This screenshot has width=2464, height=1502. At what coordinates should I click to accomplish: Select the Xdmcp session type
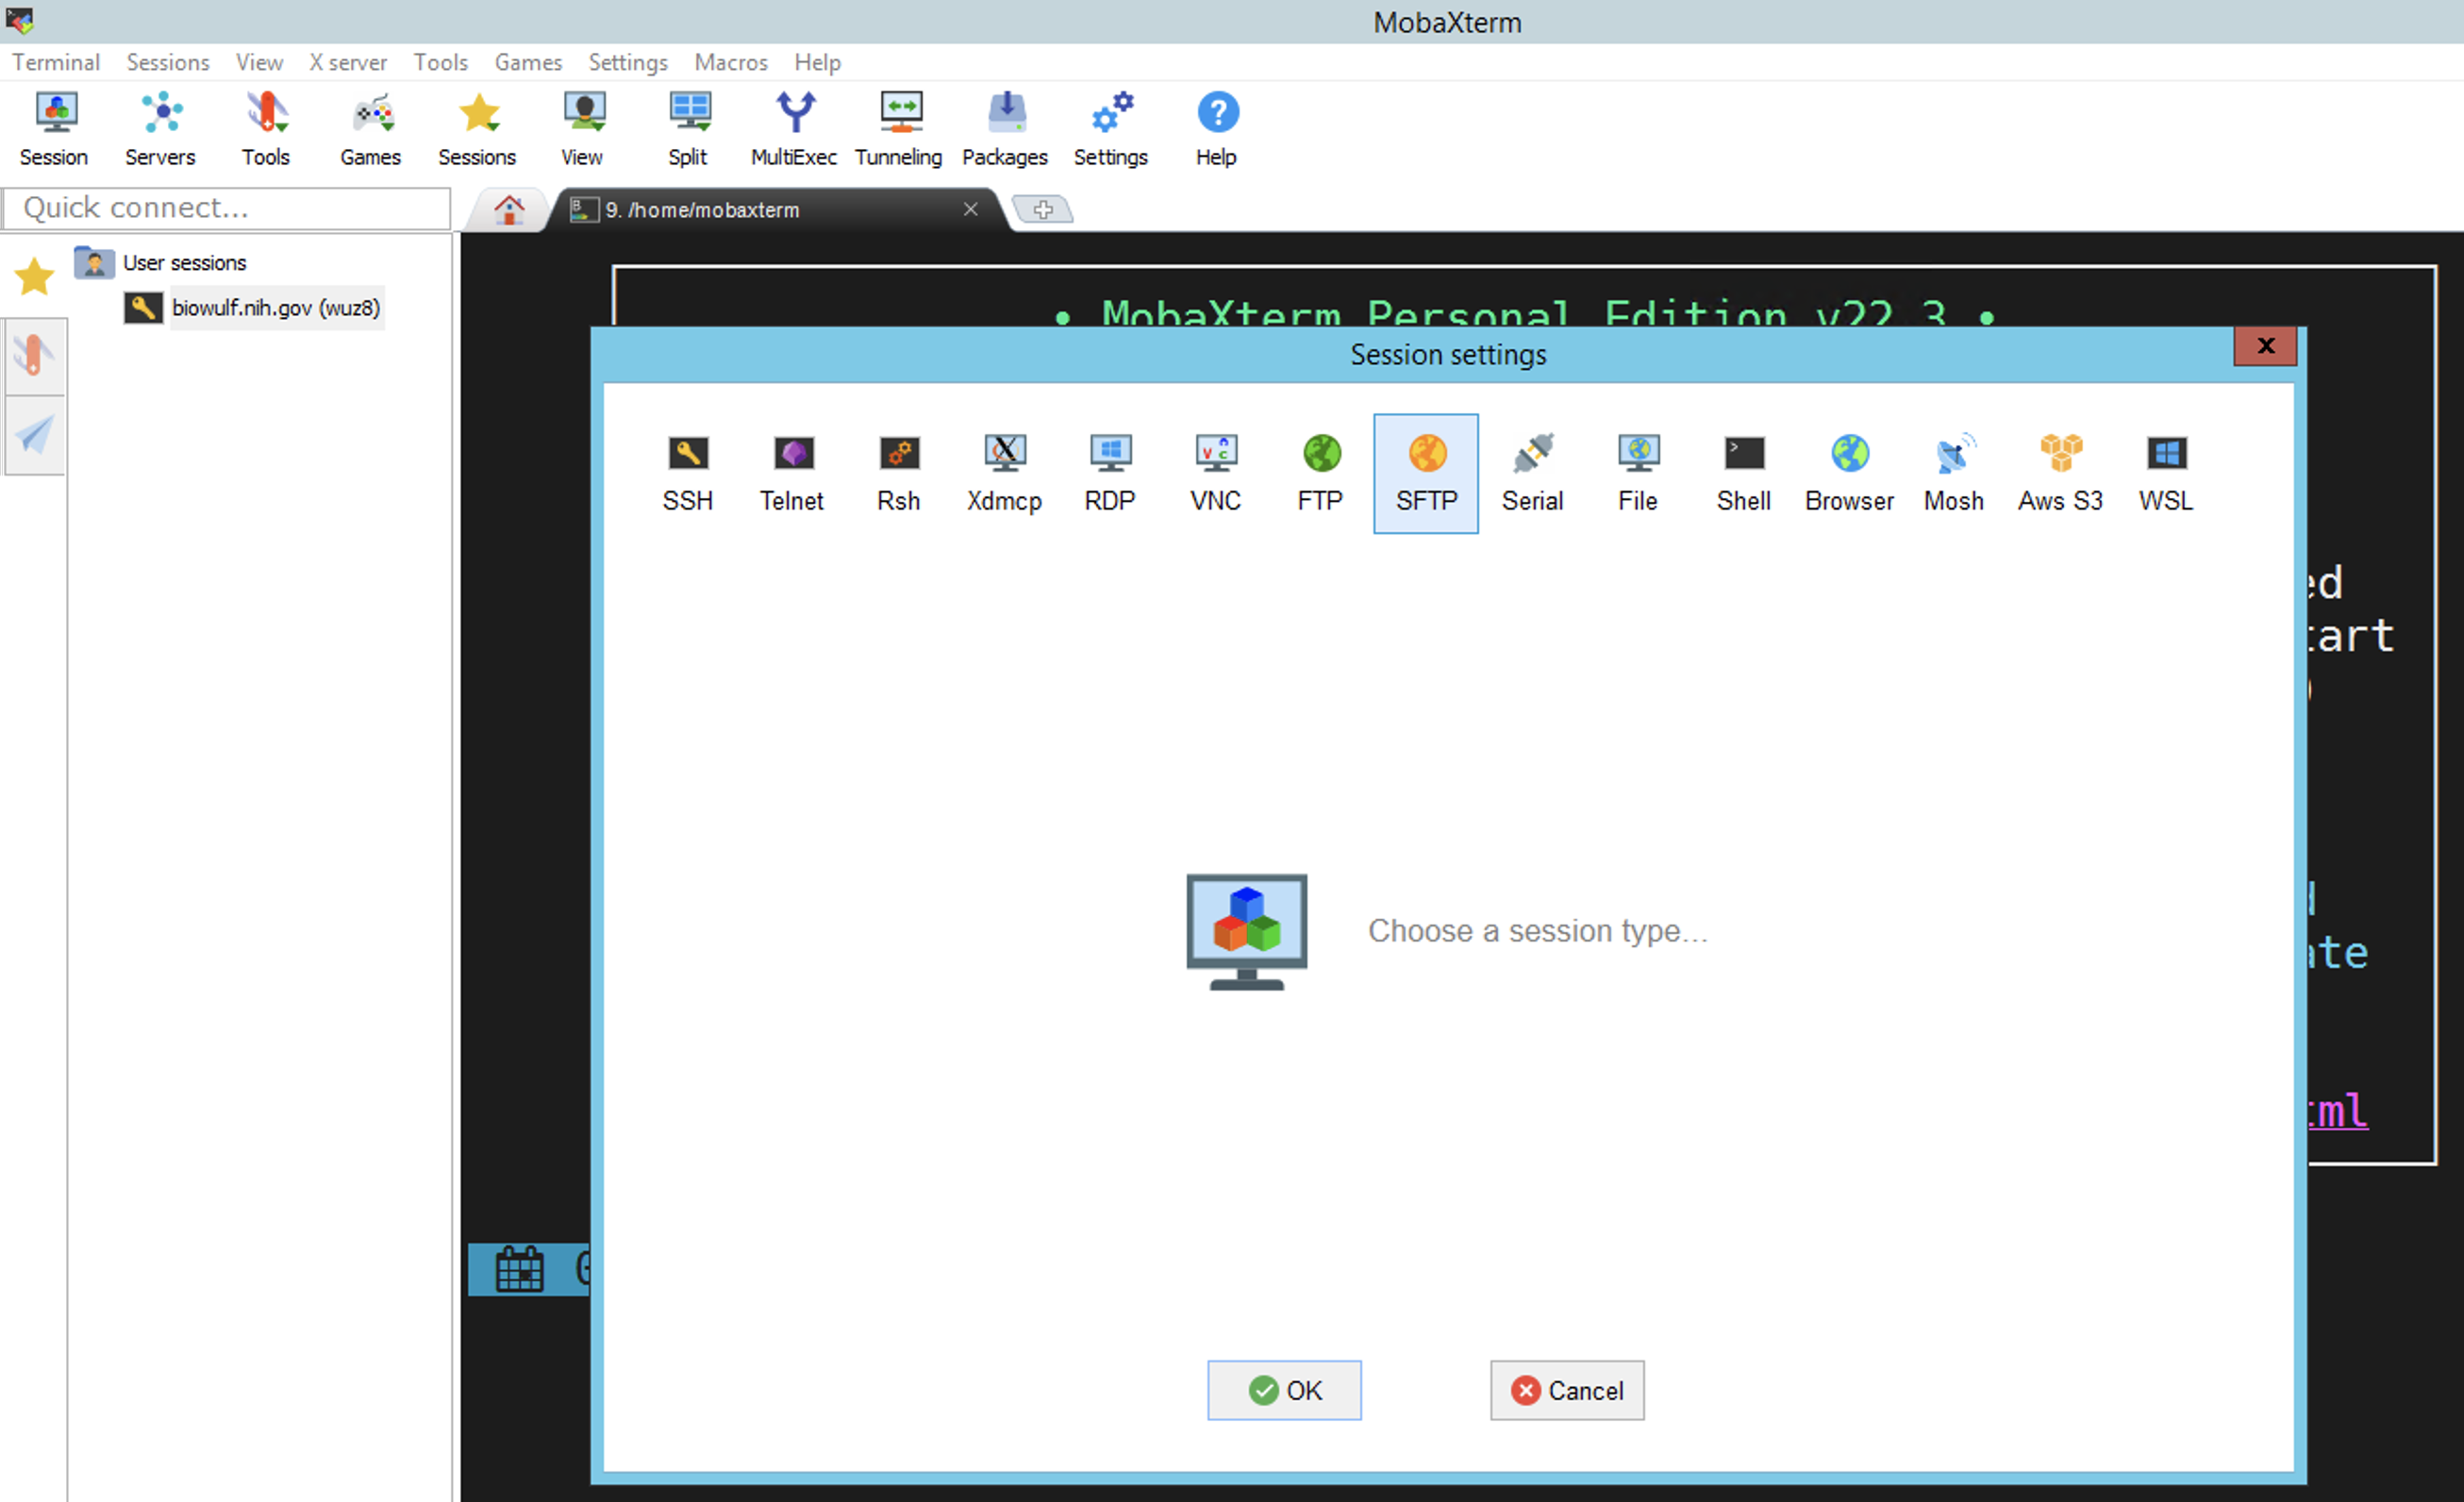(1004, 473)
